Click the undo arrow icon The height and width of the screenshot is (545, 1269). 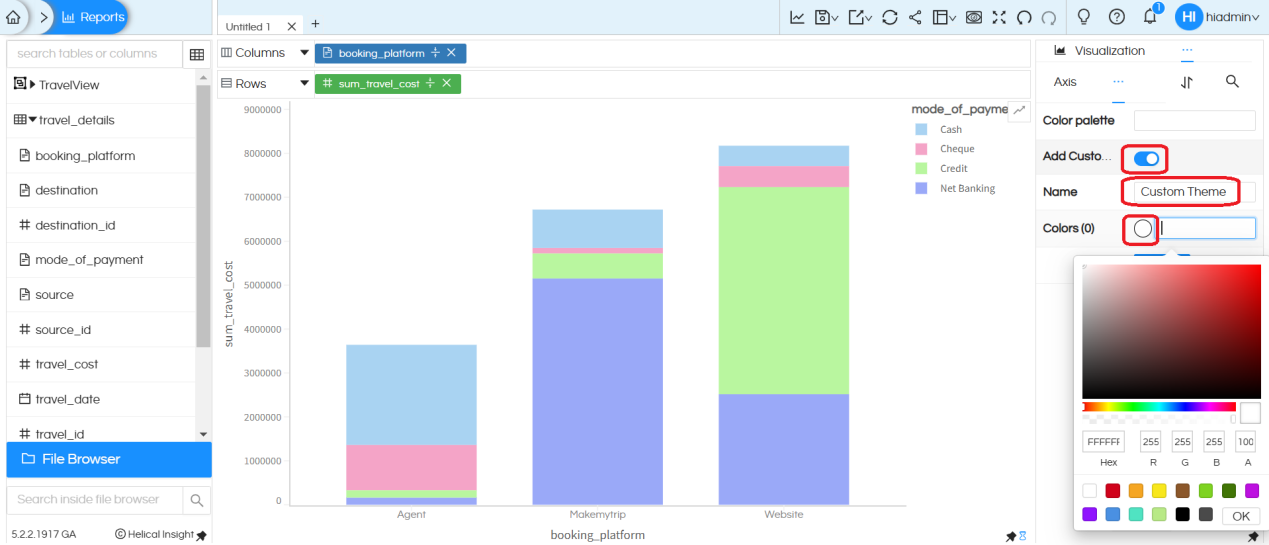click(1024, 17)
